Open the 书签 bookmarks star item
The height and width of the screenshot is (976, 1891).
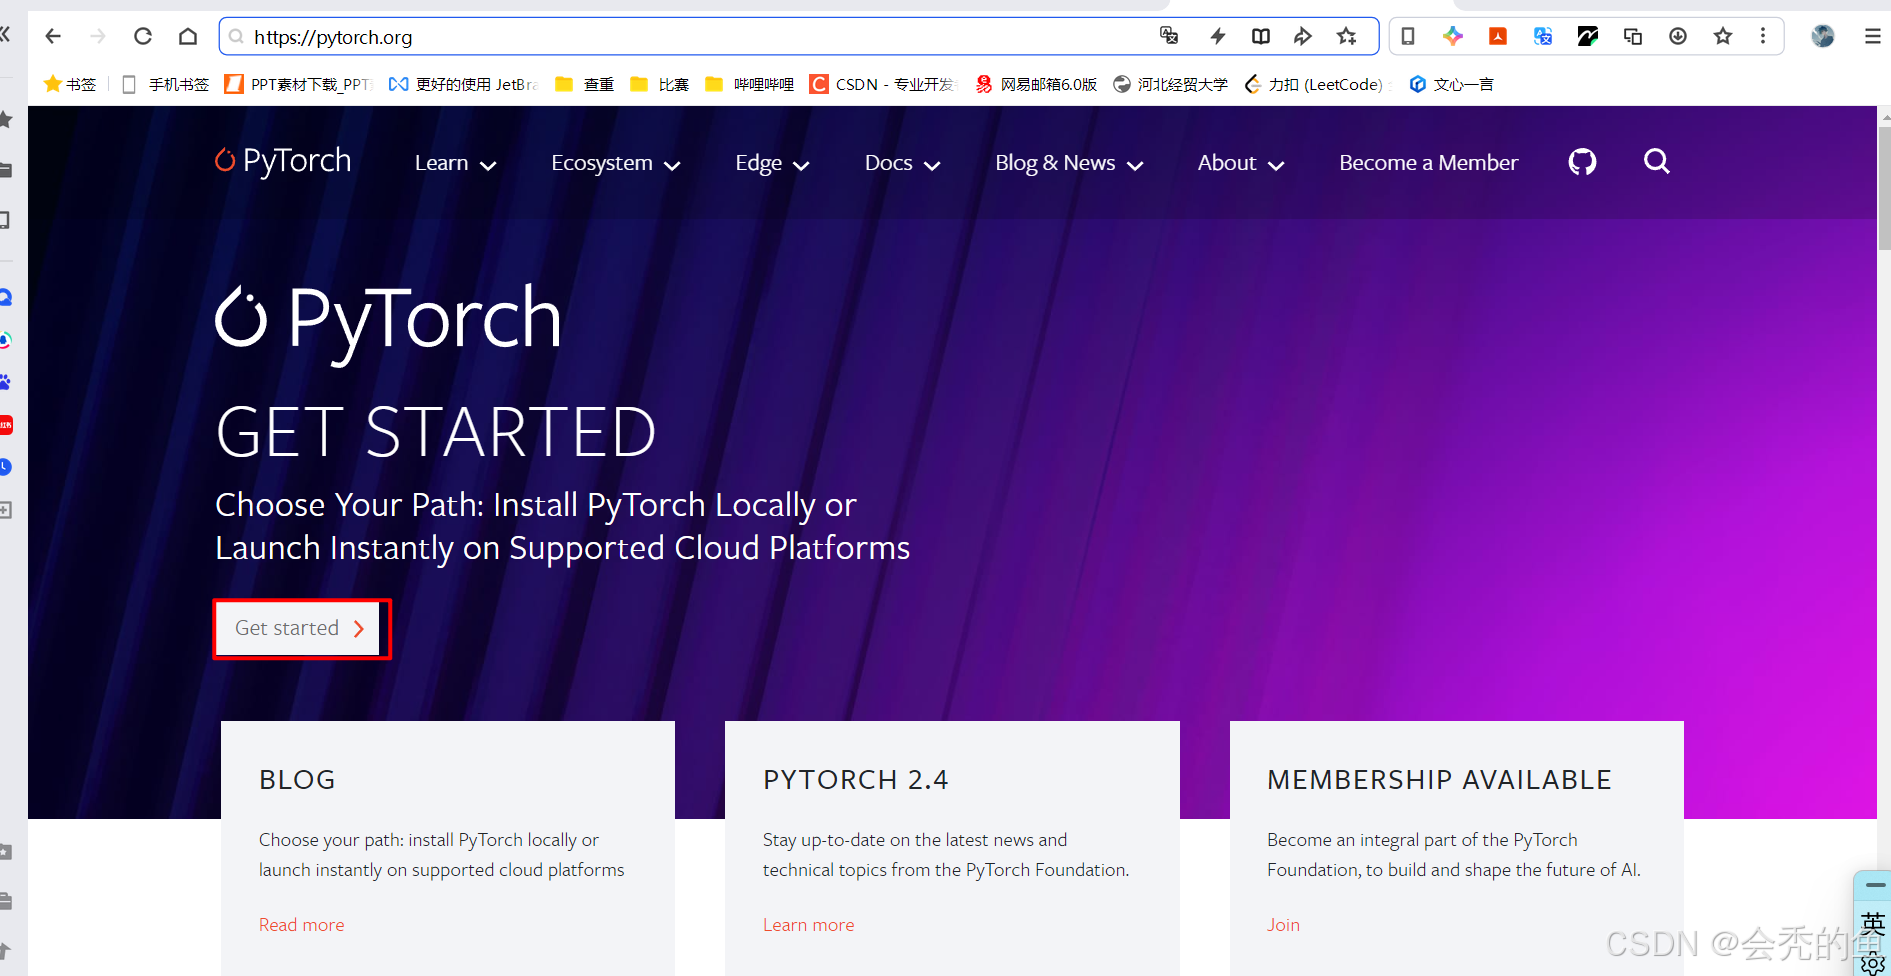pyautogui.click(x=70, y=84)
